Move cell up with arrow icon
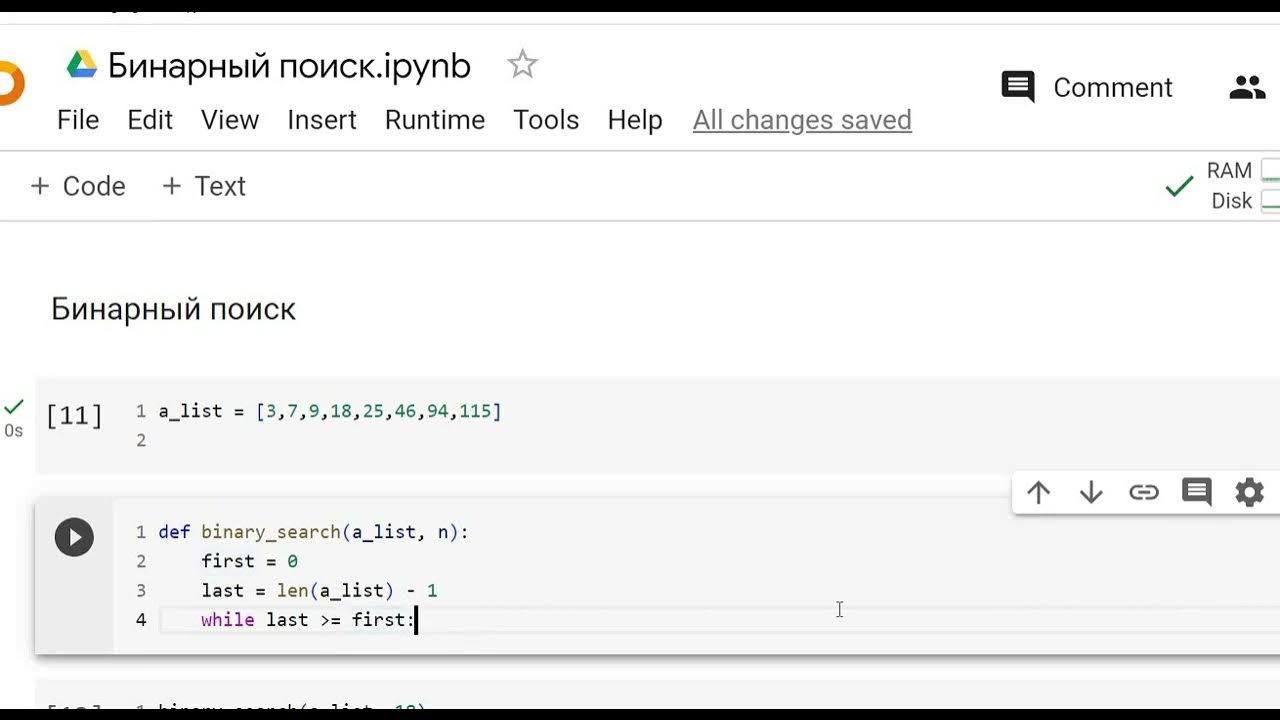The height and width of the screenshot is (720, 1280). pyautogui.click(x=1038, y=492)
